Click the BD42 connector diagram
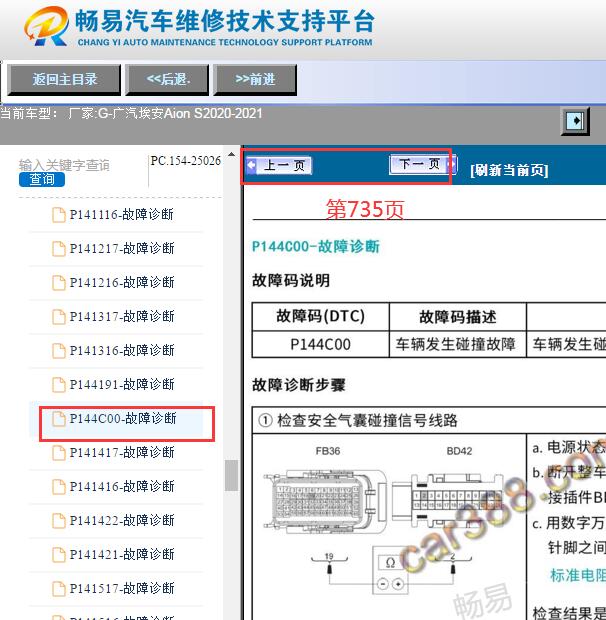The width and height of the screenshot is (606, 620). (x=448, y=501)
